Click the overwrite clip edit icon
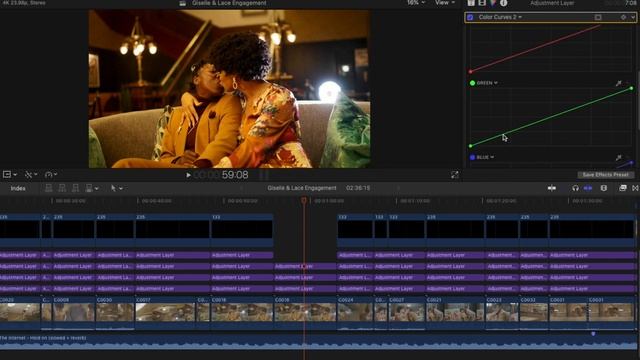Image resolution: width=640 pixels, height=360 pixels. tap(89, 188)
